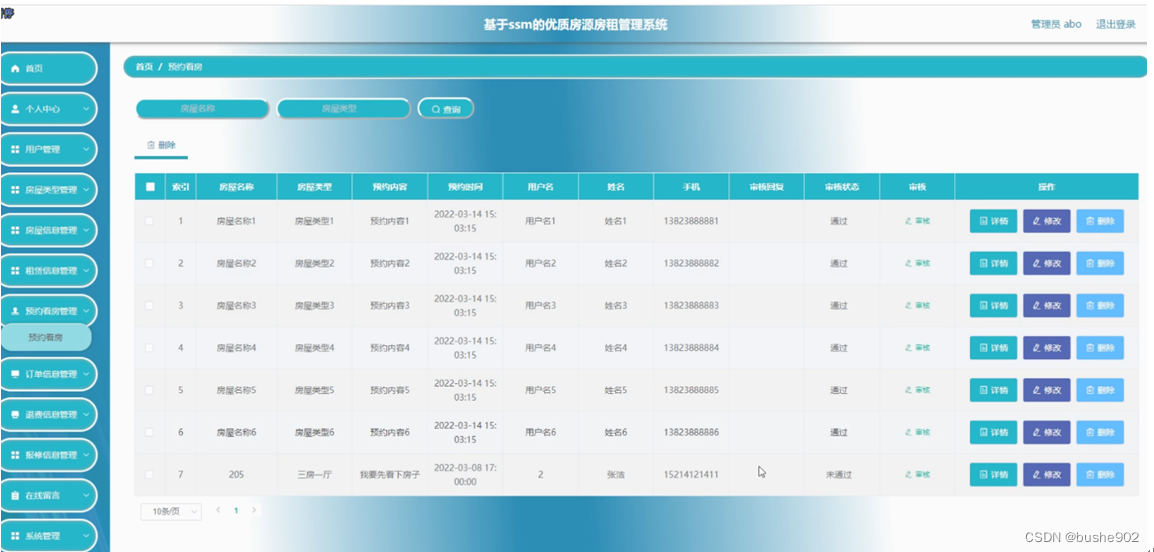Click the 用户管理 grid icon
1154x552 pixels.
(x=15, y=149)
